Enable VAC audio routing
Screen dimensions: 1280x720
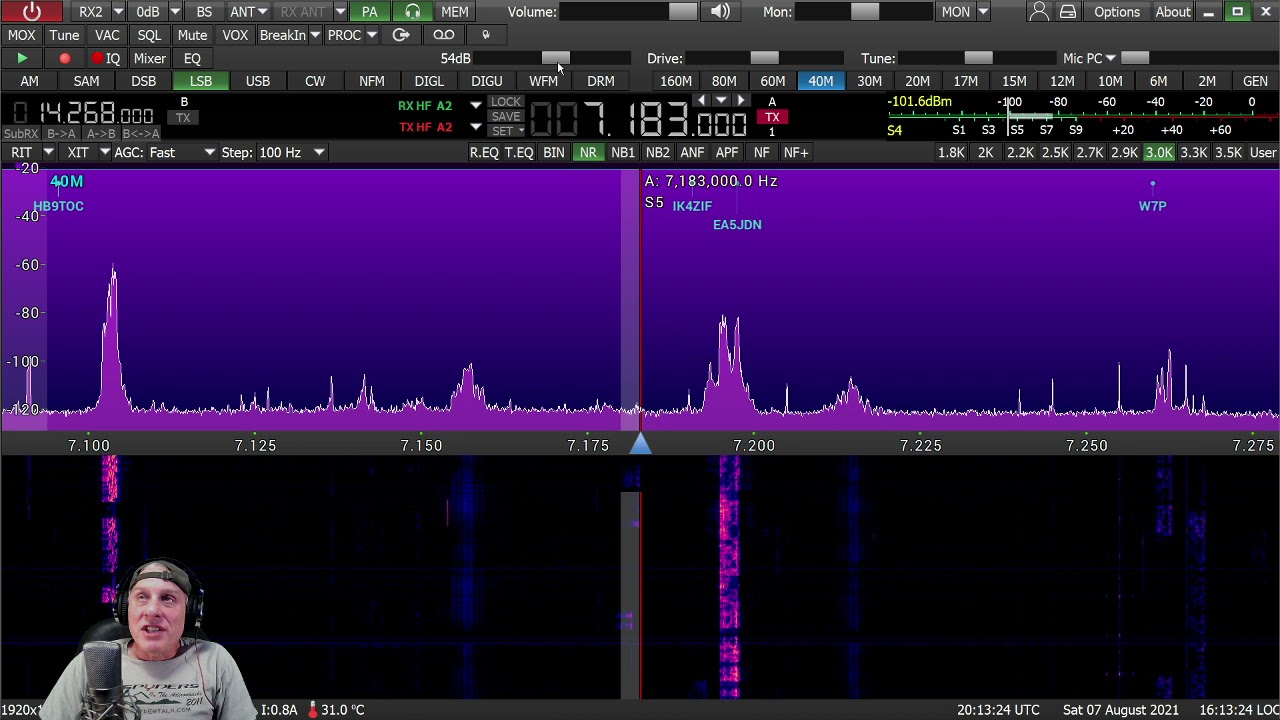coord(107,35)
